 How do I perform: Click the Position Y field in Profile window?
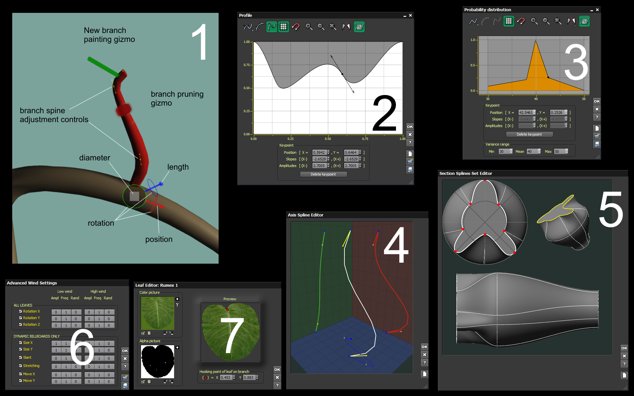(x=352, y=152)
